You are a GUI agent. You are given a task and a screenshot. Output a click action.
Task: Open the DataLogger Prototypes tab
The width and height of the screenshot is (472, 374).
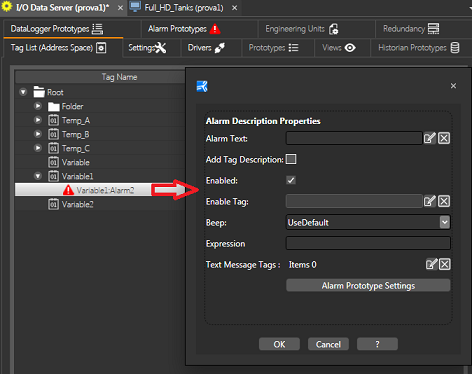pyautogui.click(x=63, y=29)
